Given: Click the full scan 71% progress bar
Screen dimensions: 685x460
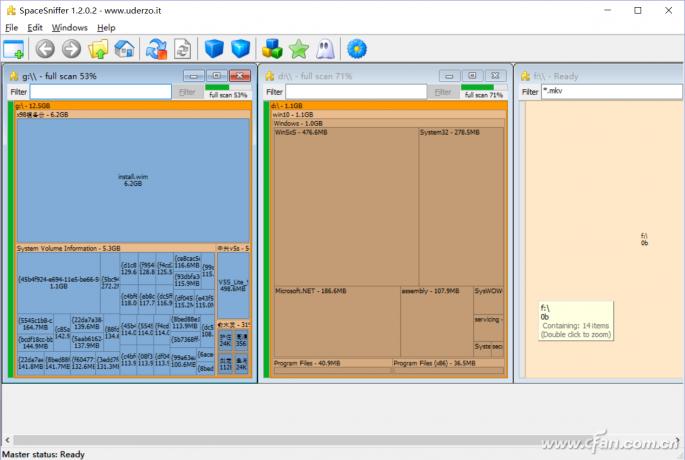Looking at the screenshot, I should 484,88.
